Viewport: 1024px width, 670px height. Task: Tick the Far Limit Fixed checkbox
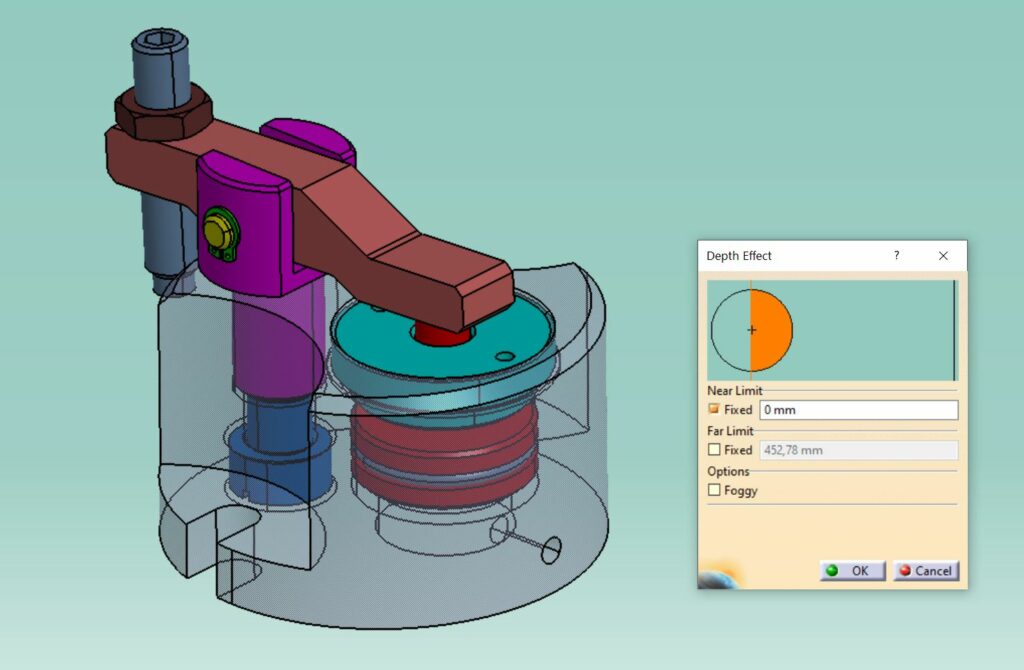[714, 450]
